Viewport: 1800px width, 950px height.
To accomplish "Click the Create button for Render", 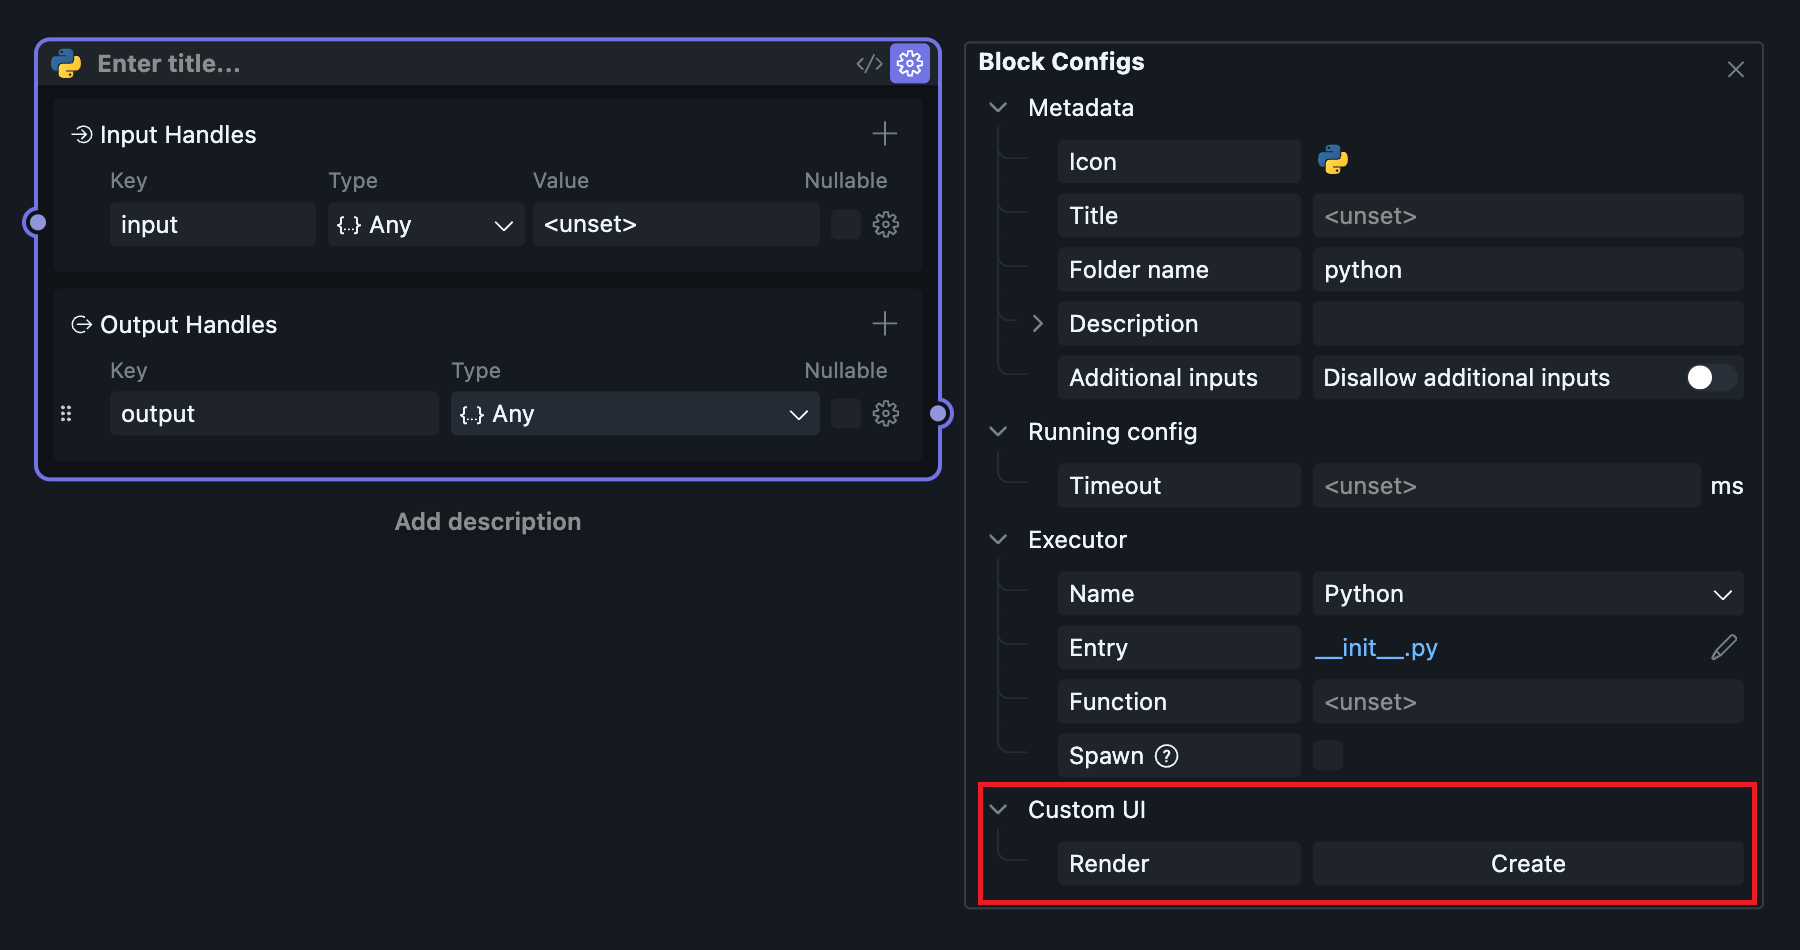I will coord(1527,864).
